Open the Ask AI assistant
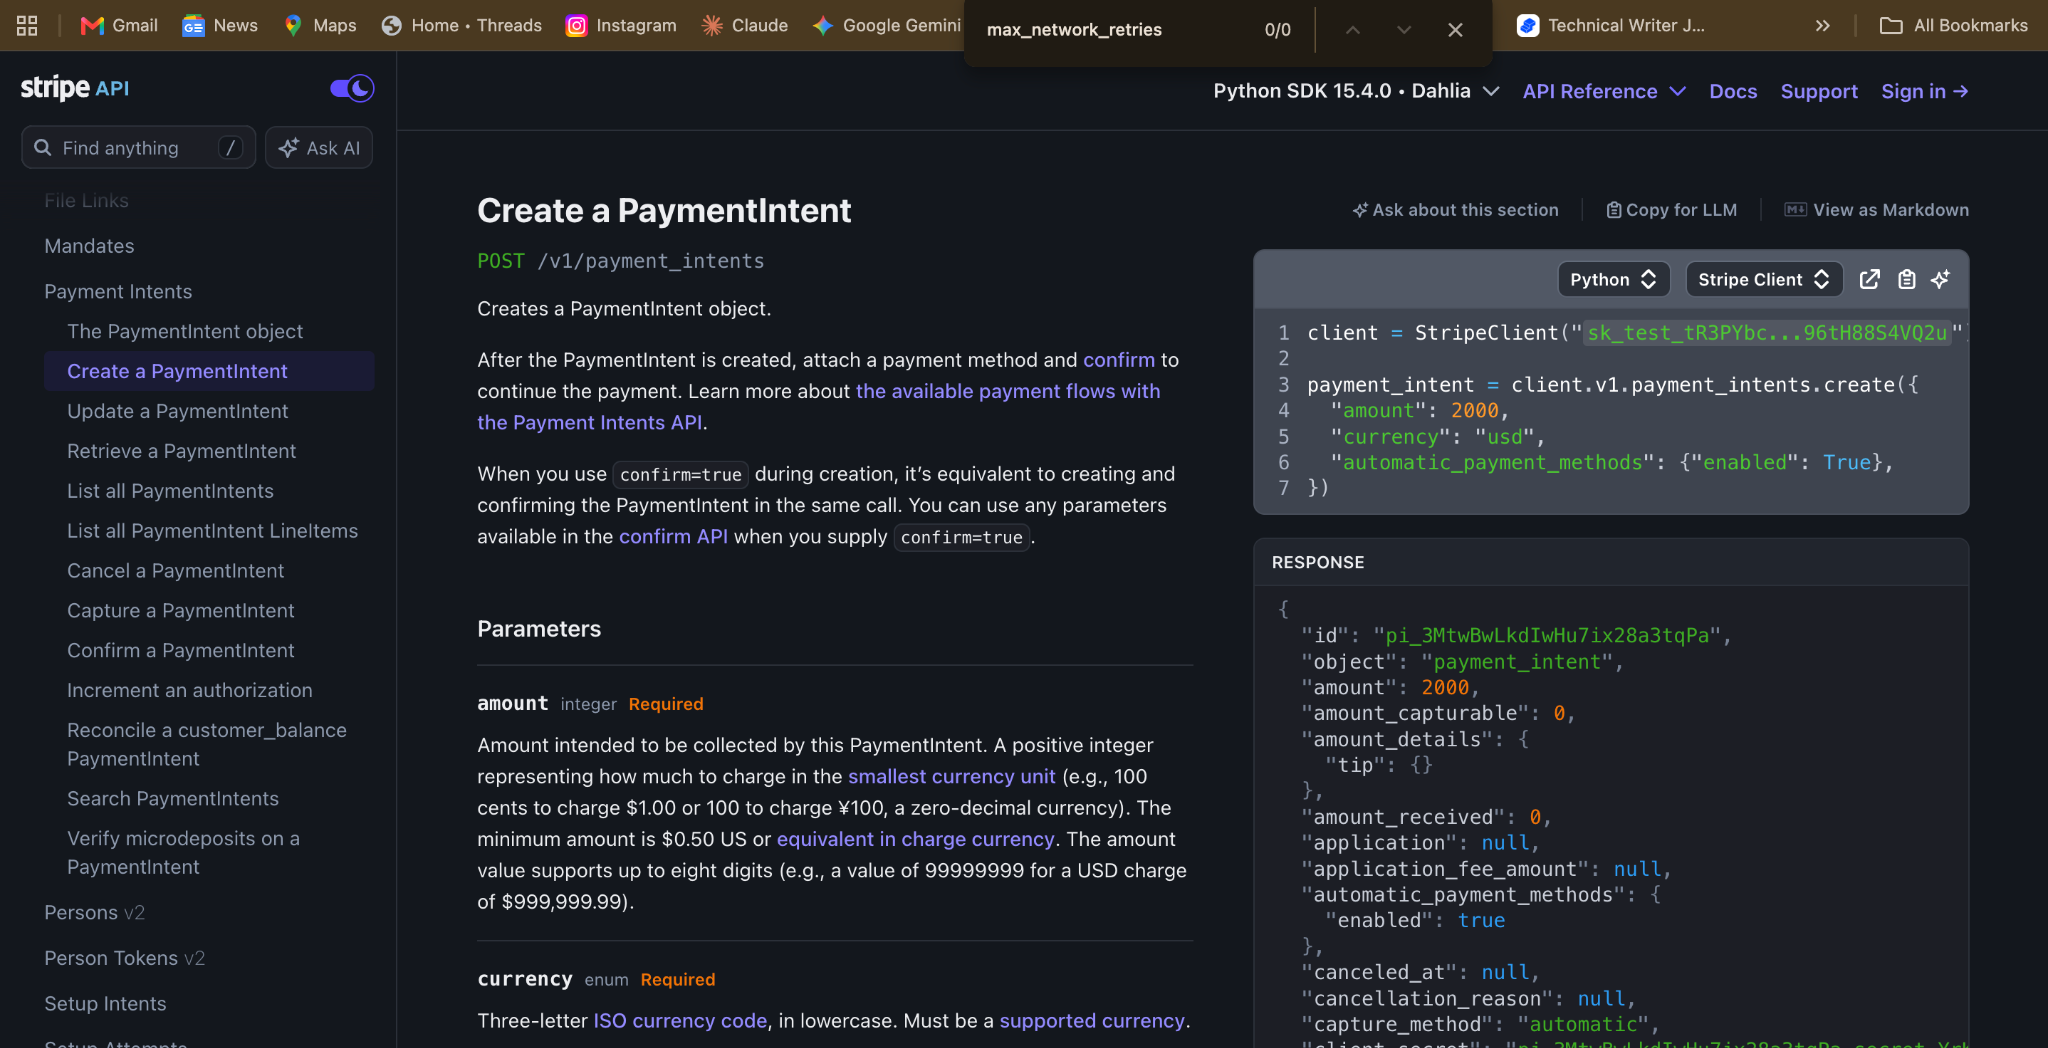 pos(319,148)
